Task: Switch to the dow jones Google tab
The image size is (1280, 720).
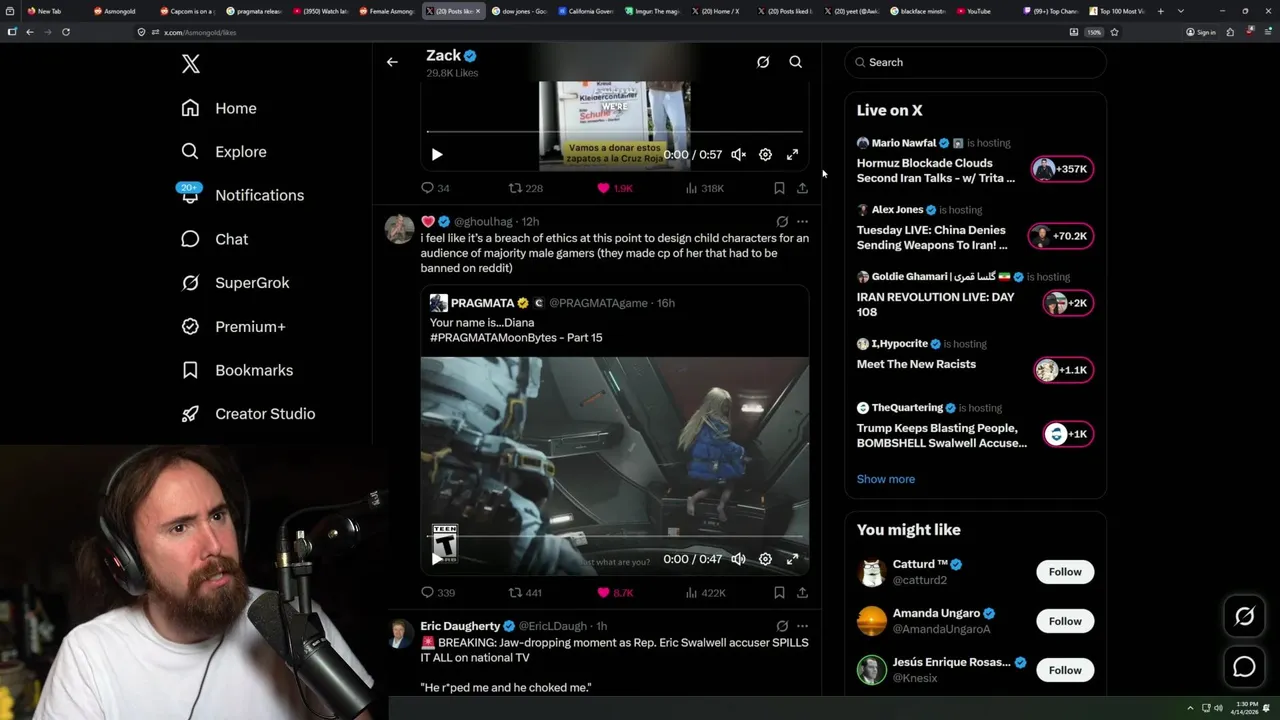Action: tap(519, 11)
